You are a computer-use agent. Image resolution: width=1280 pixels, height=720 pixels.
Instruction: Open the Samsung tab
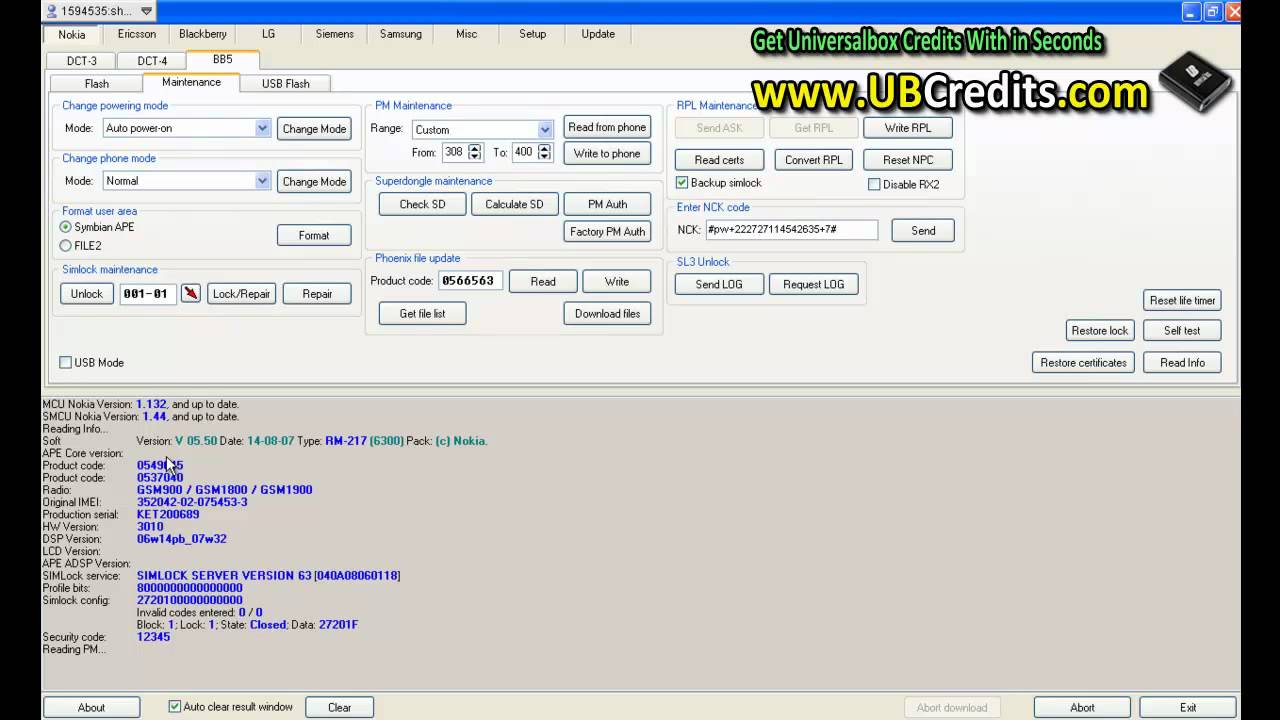click(x=401, y=34)
